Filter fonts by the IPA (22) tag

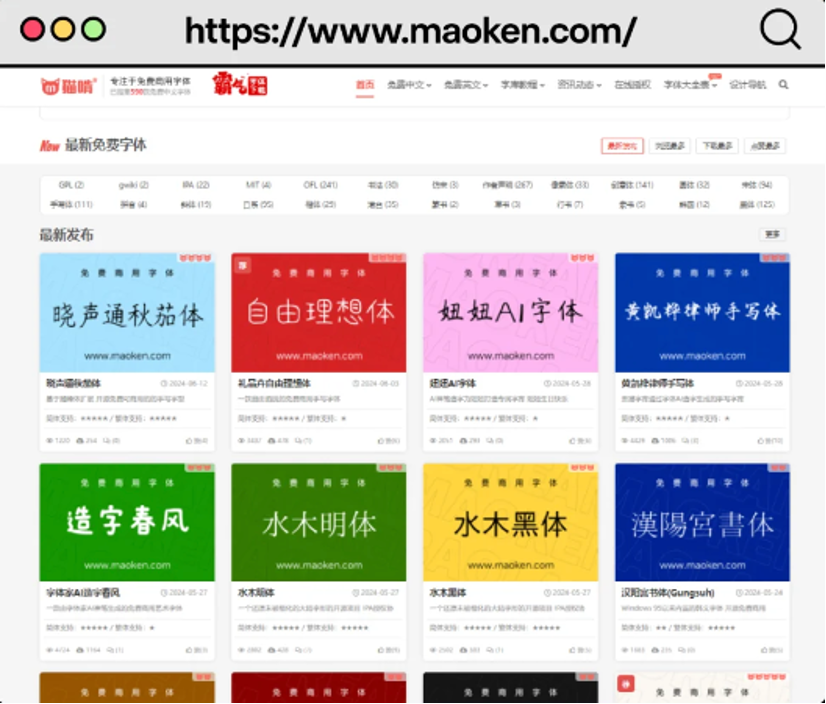[x=196, y=185]
